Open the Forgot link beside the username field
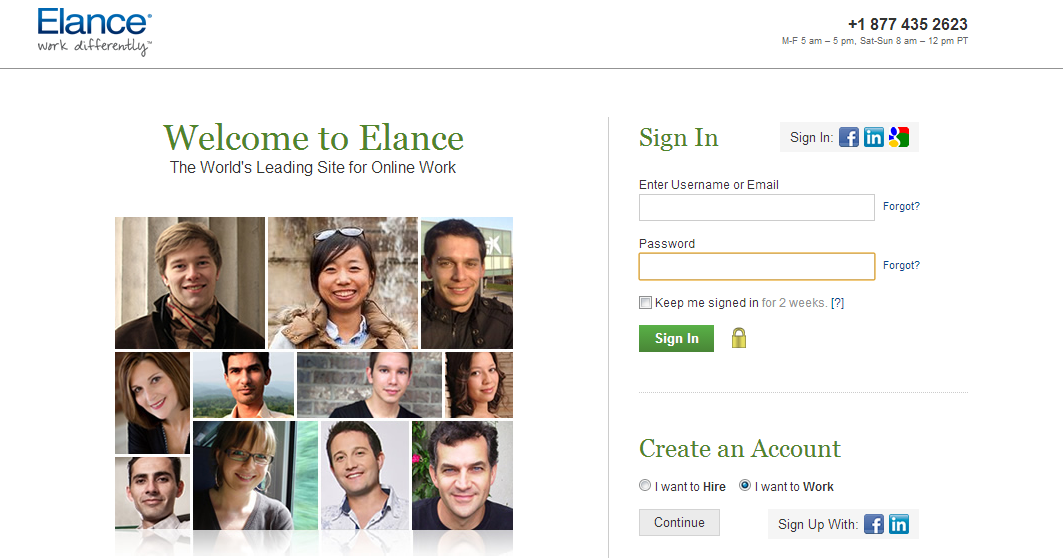The width and height of the screenshot is (1063, 558). pos(901,206)
